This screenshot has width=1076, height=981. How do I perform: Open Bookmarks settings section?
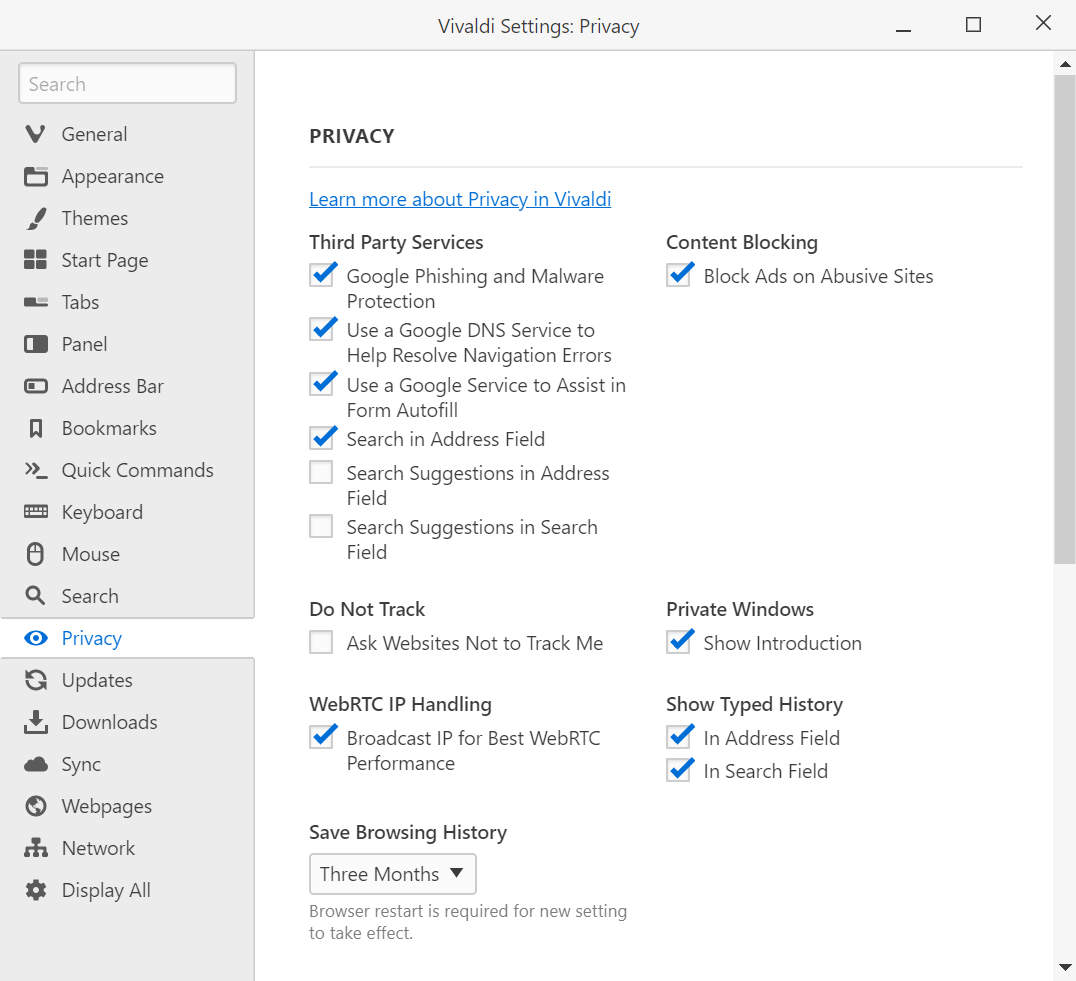[128, 428]
